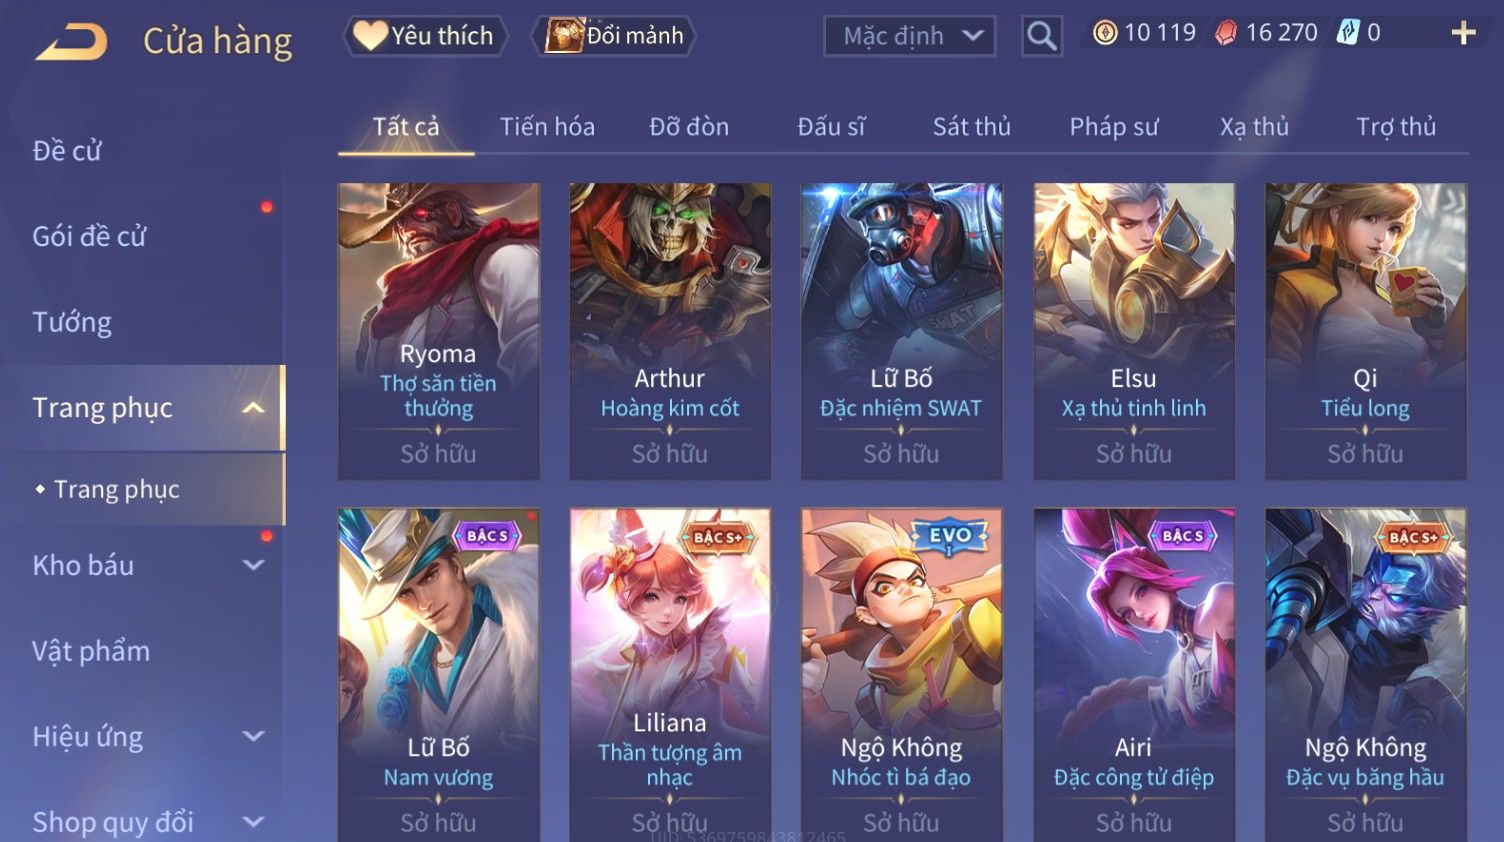Screen dimensions: 1504x842
Task: Tap the golden back arrow icon
Action: pyautogui.click(x=72, y=42)
